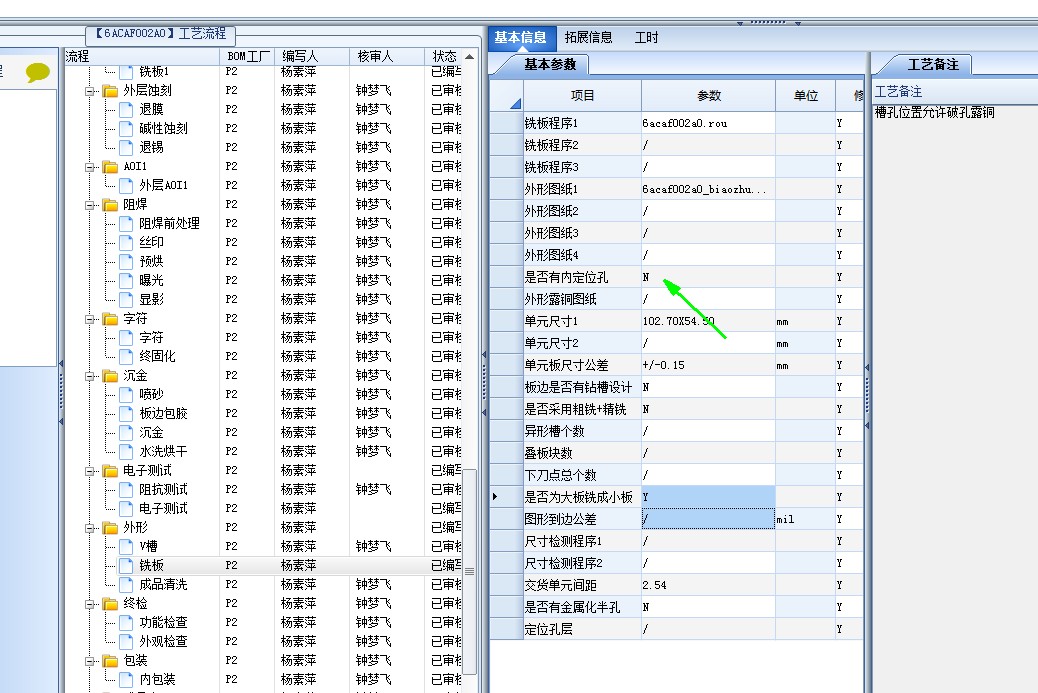This screenshot has width=1038, height=693.
Task: Click document icon beside 终固化
Action: click(126, 356)
